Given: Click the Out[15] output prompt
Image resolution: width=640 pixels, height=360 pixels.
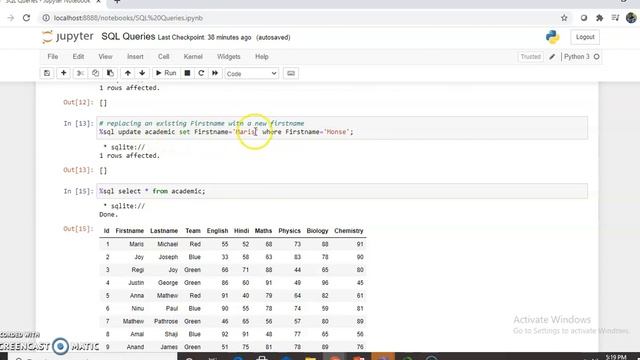Looking at the screenshot, I should pos(78,229).
